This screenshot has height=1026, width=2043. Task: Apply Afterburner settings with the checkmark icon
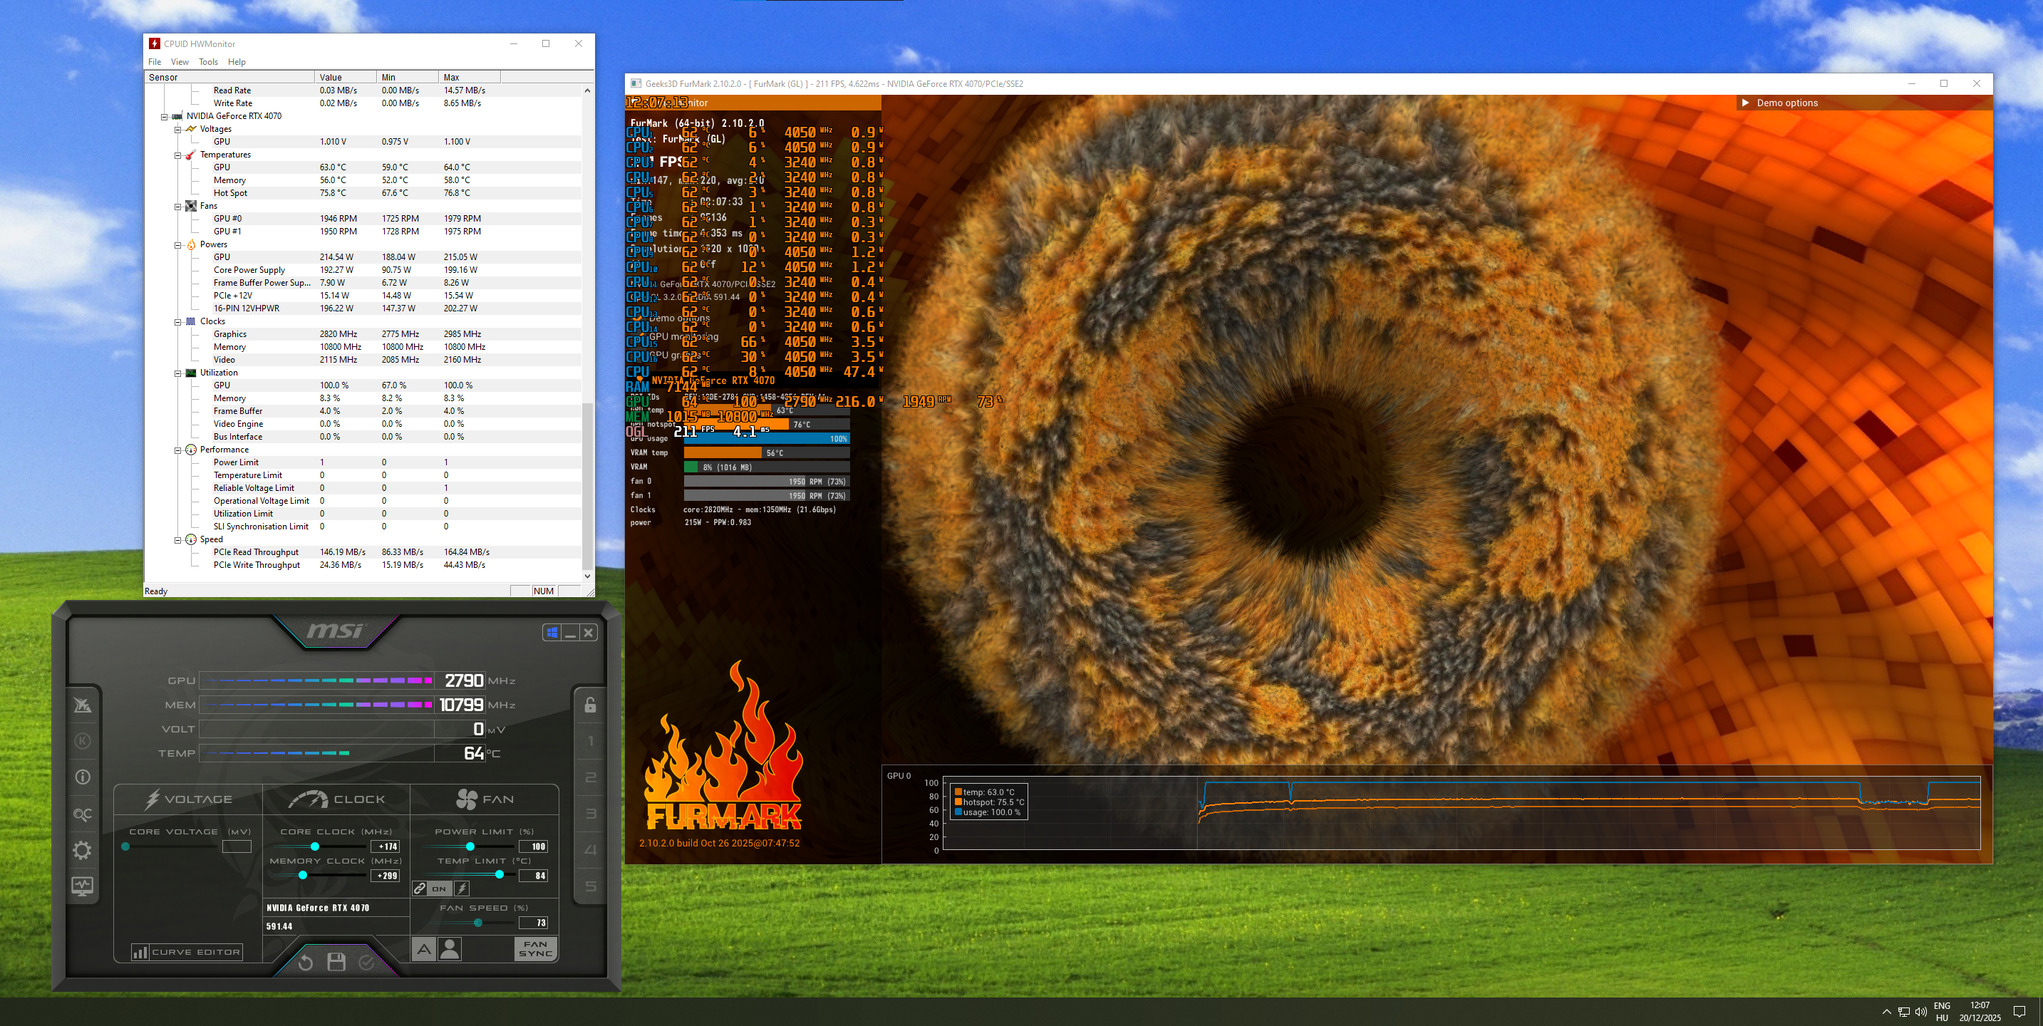coord(366,962)
